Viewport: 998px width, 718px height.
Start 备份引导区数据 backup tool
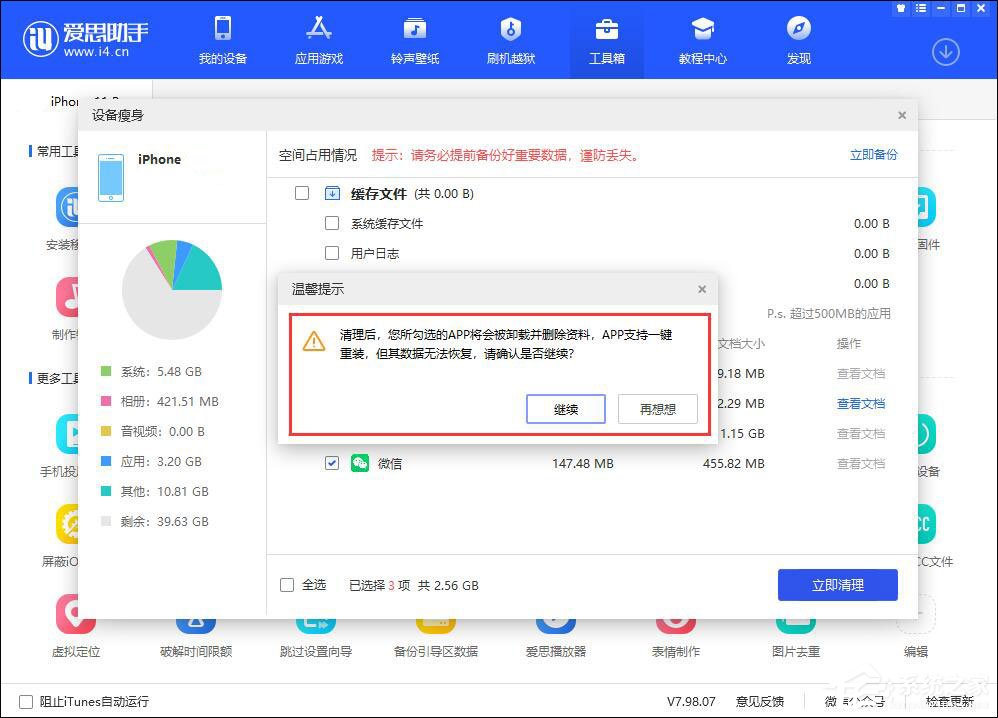click(435, 630)
